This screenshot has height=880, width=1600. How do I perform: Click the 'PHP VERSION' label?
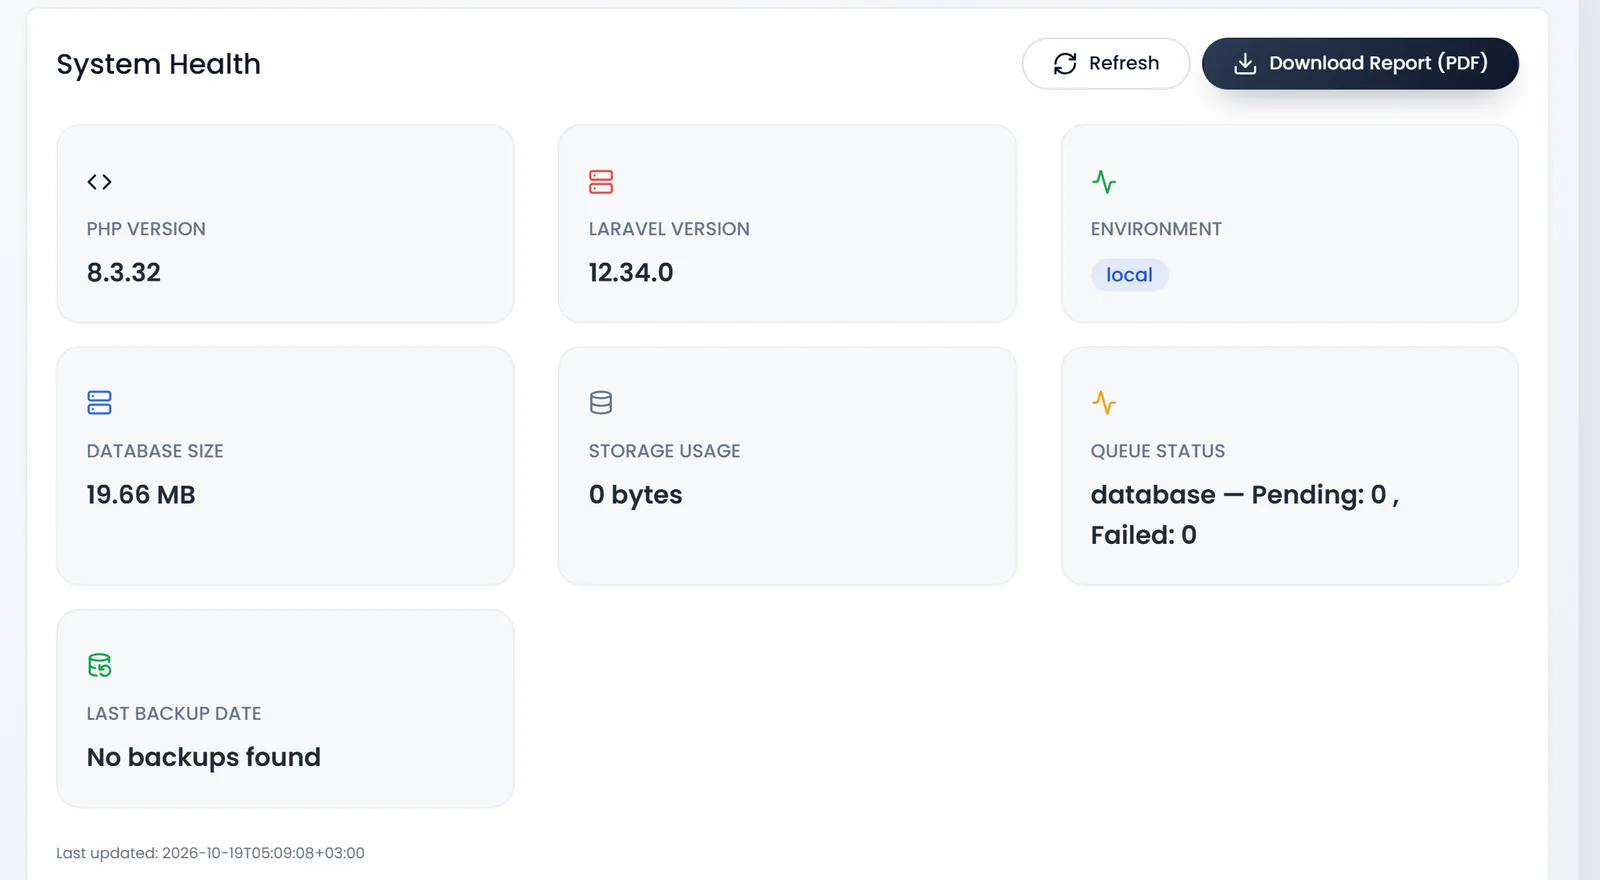[x=146, y=229]
